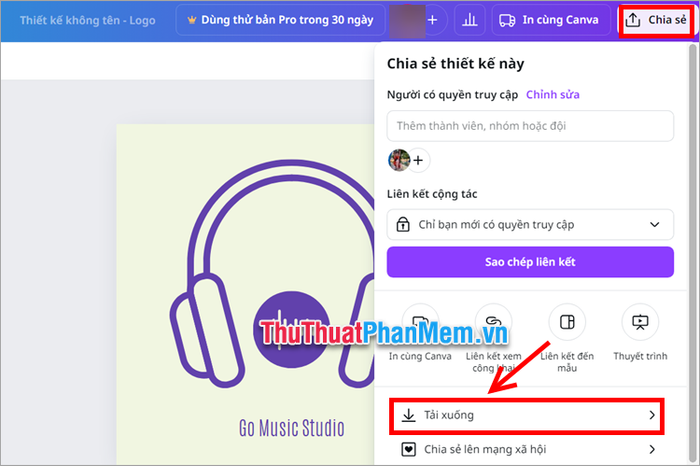Click the truck icon in In cùng Canva
Viewport: 700px width, 466px height.
tap(507, 21)
